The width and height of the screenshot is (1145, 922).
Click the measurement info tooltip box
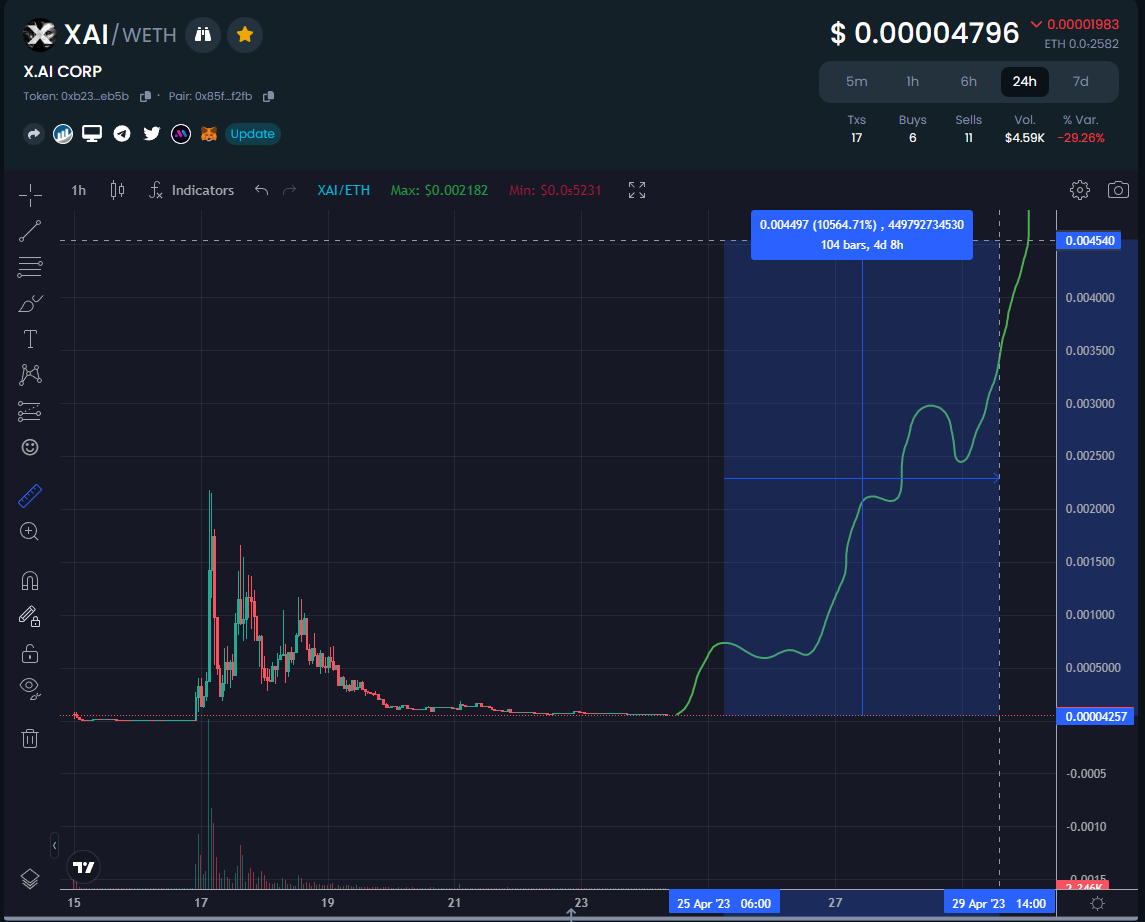point(862,235)
